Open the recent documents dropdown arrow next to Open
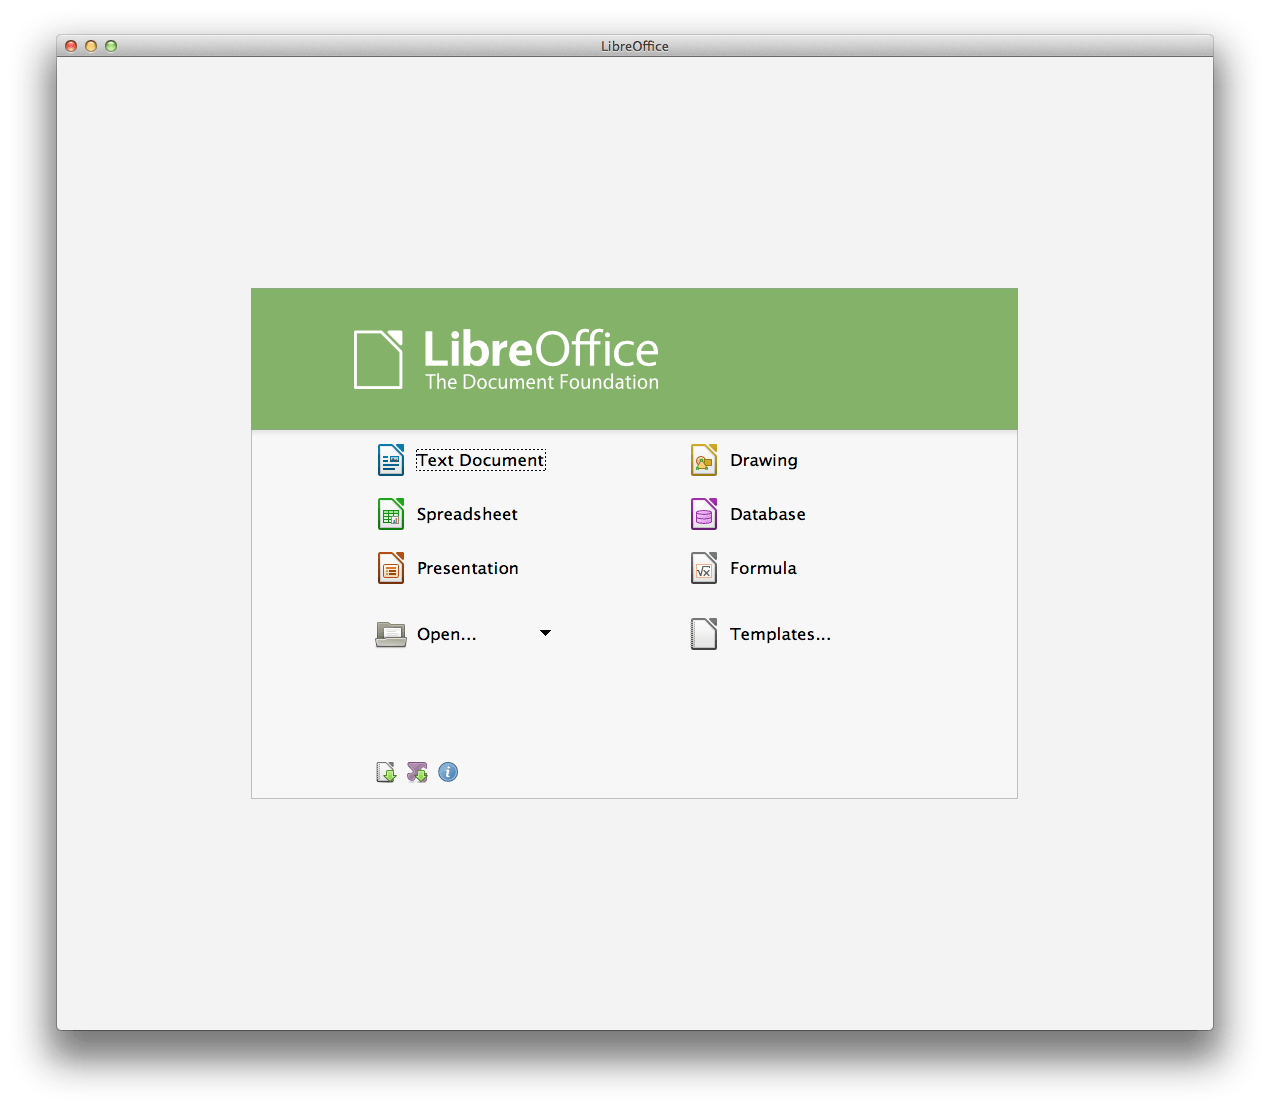Viewport: 1270px width, 1109px height. click(x=545, y=633)
